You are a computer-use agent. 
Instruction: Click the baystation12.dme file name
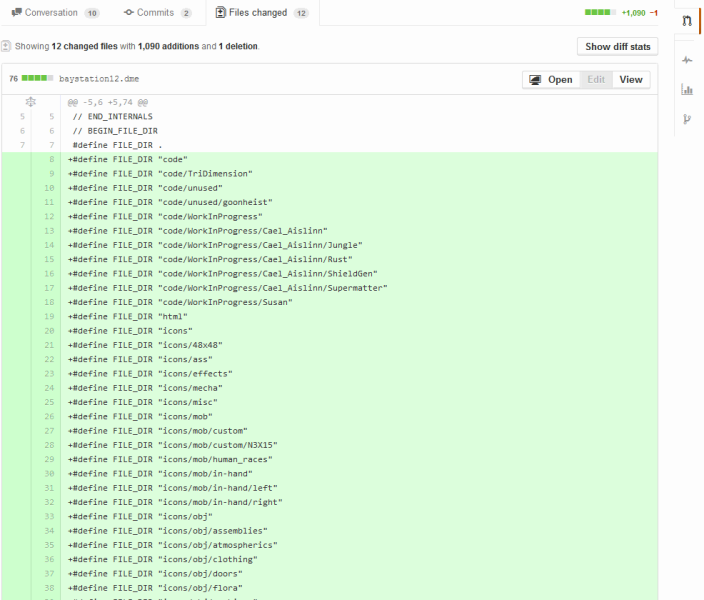[100, 78]
